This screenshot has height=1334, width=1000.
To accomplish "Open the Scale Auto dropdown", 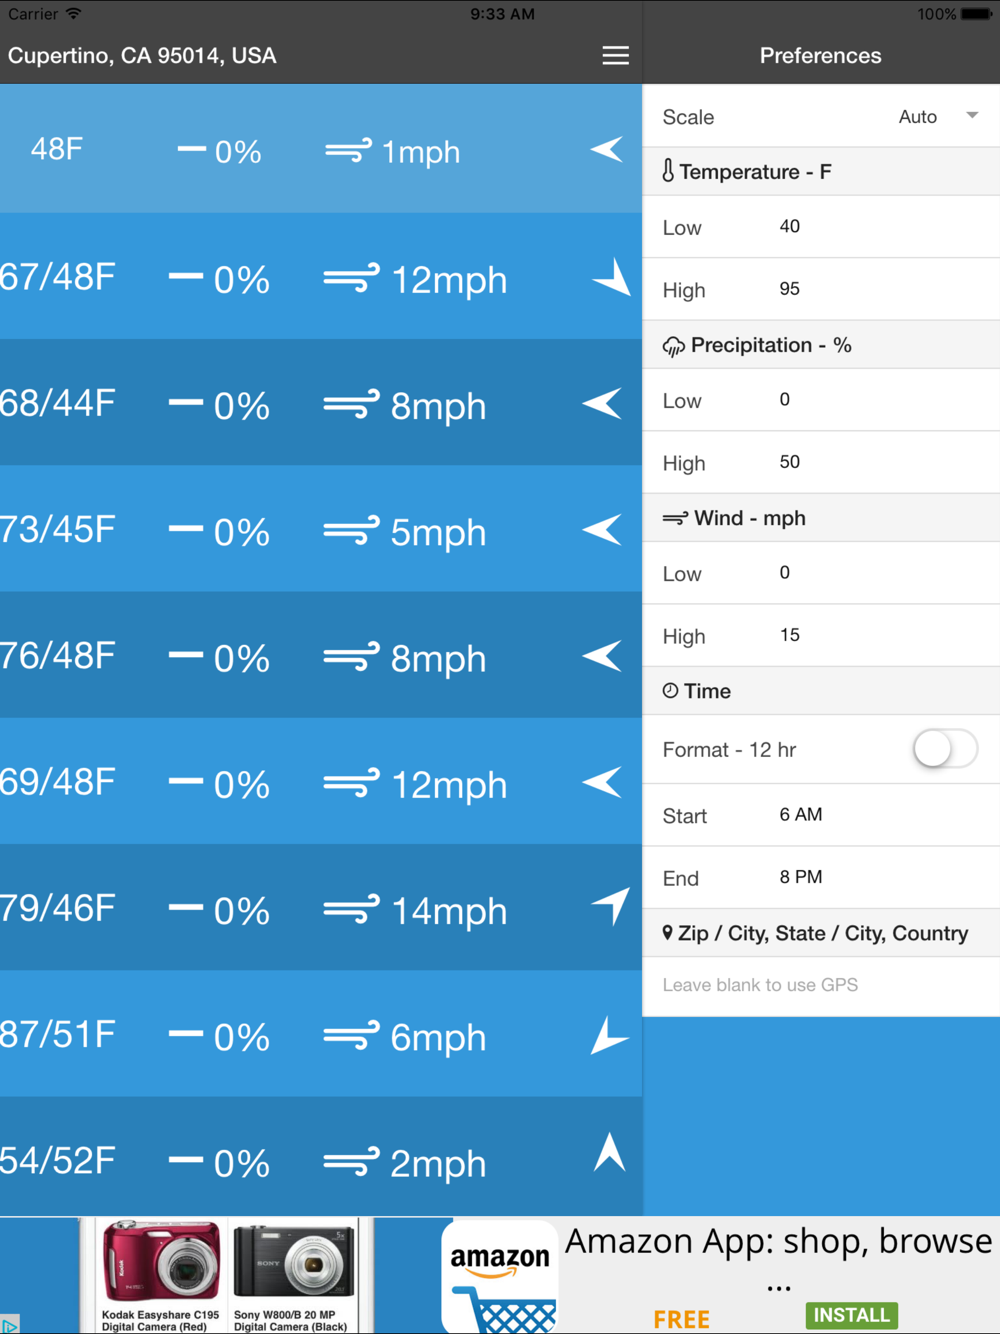I will click(x=937, y=117).
